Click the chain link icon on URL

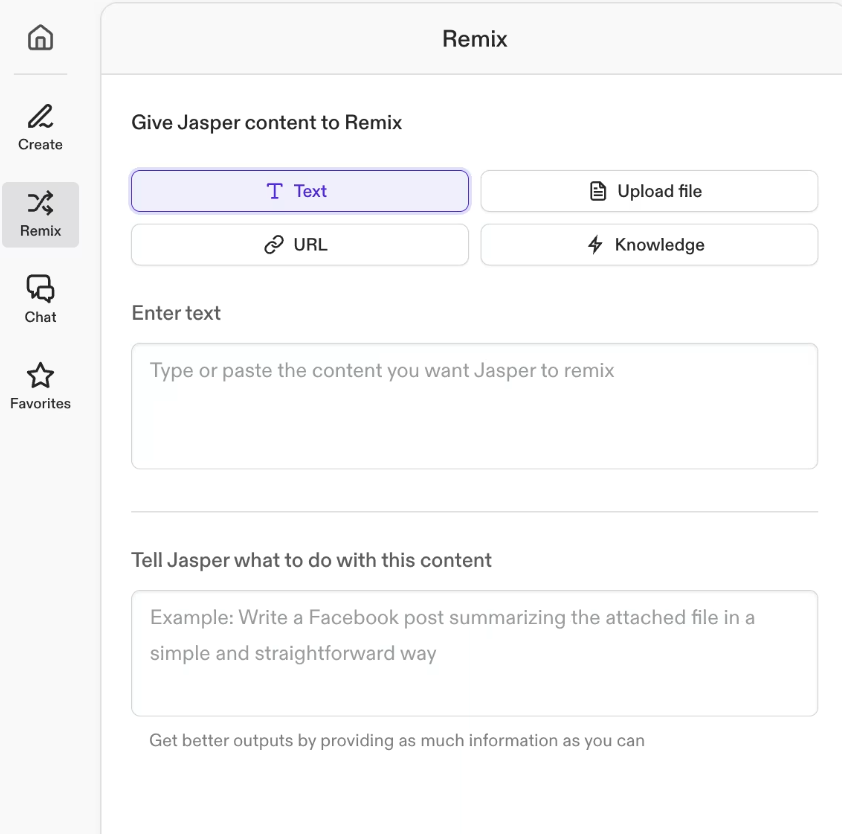pos(274,245)
